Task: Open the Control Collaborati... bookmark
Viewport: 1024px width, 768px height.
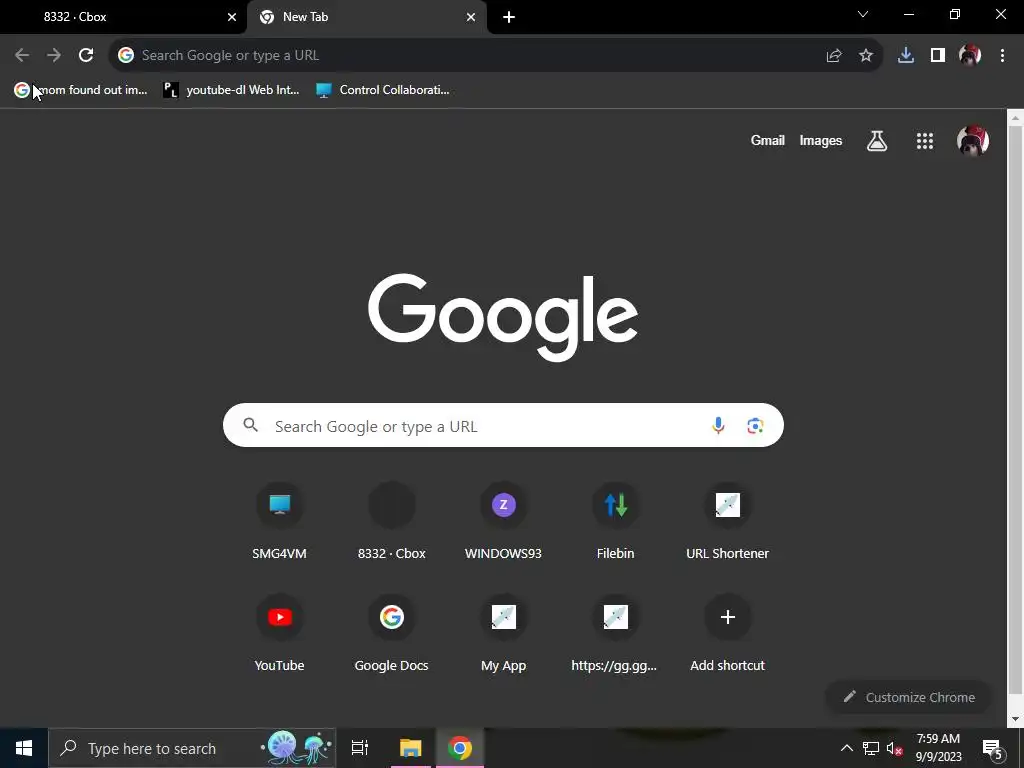Action: [x=383, y=90]
